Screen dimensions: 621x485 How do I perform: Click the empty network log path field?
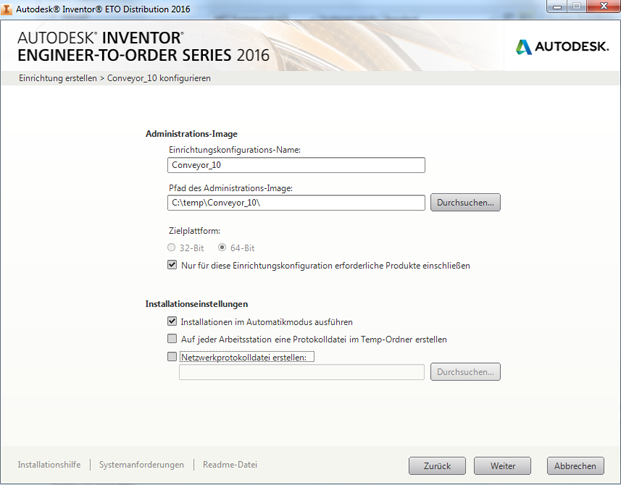point(302,372)
